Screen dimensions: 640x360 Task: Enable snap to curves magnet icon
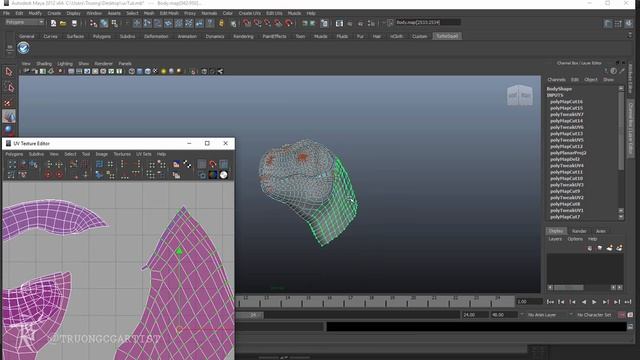(x=258, y=24)
